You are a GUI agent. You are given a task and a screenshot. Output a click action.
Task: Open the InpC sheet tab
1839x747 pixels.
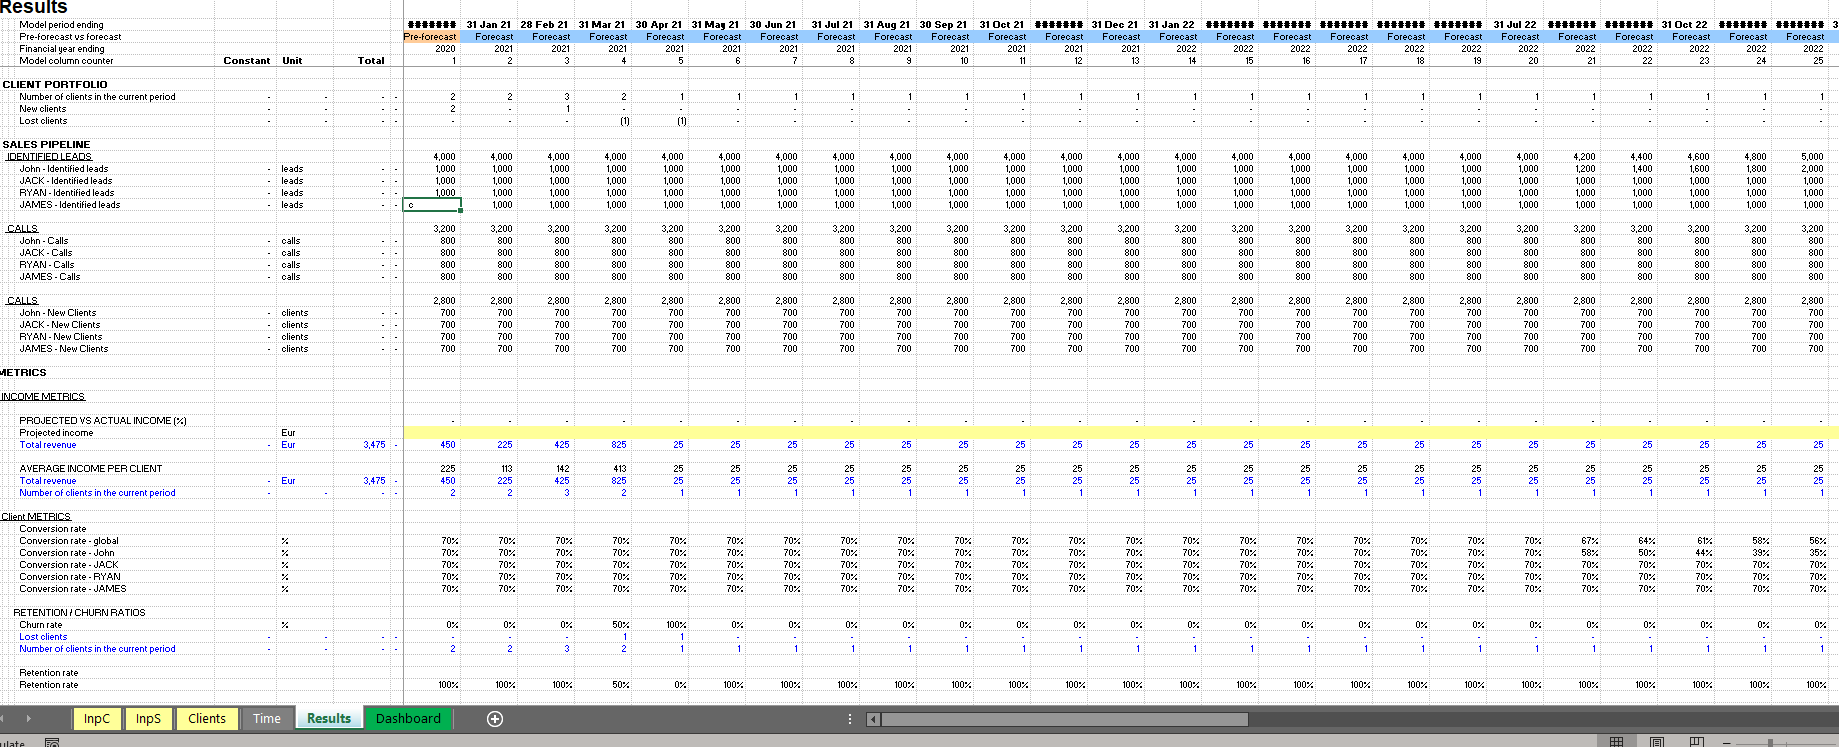pyautogui.click(x=97, y=718)
